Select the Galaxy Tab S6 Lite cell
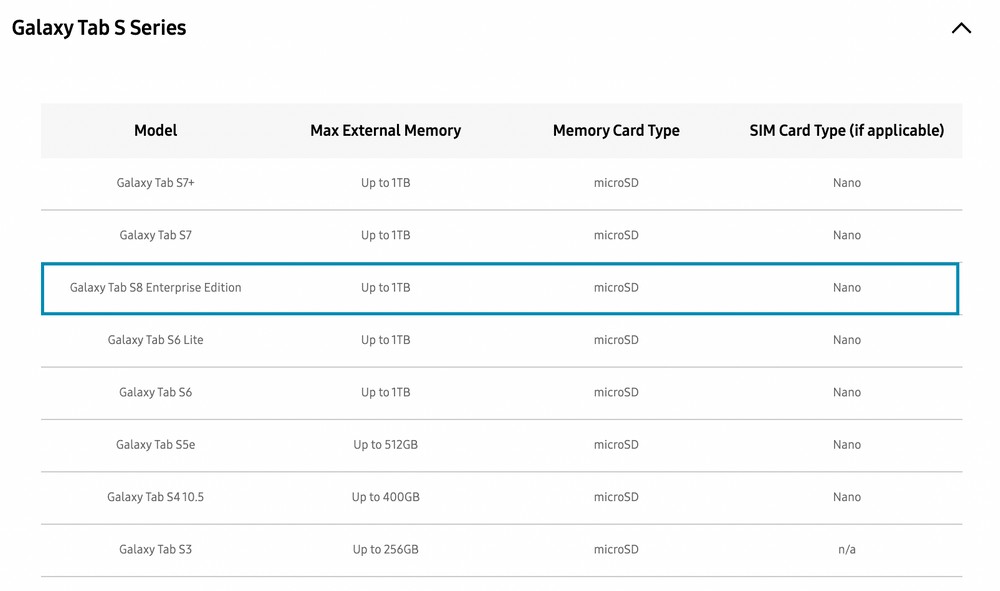Viewport: 1000px width, 591px height. coord(156,340)
